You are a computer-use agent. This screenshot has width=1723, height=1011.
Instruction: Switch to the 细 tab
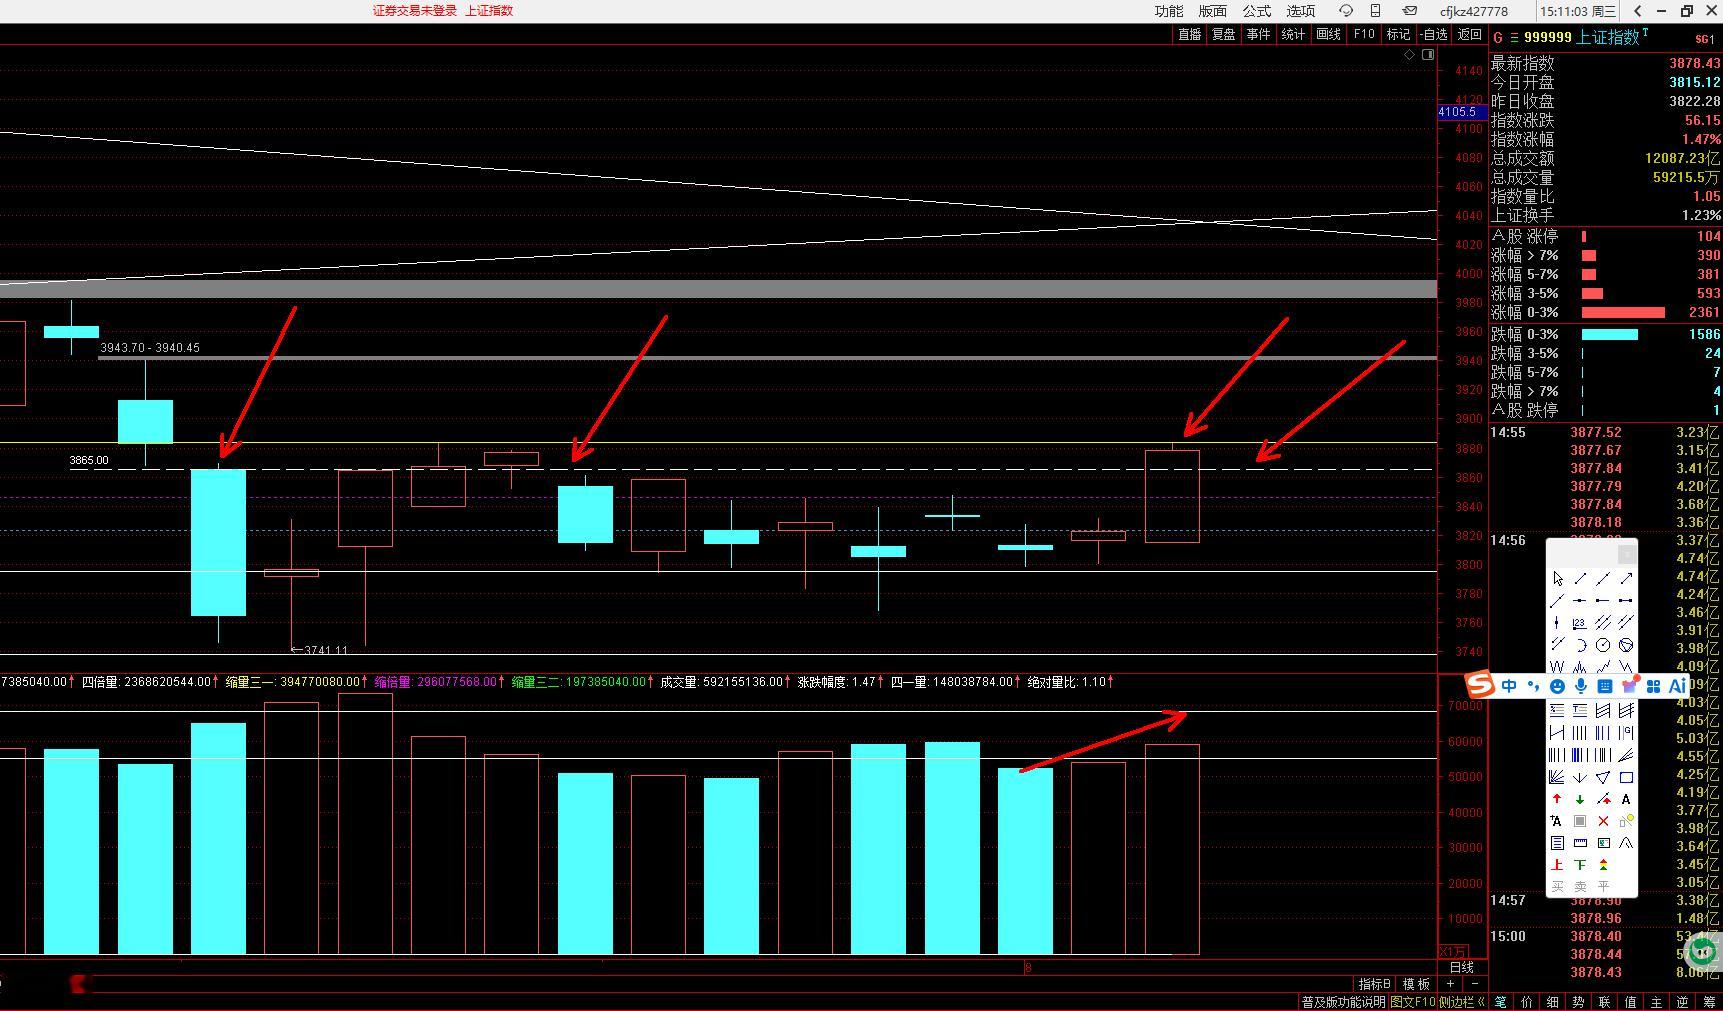pos(1553,1002)
